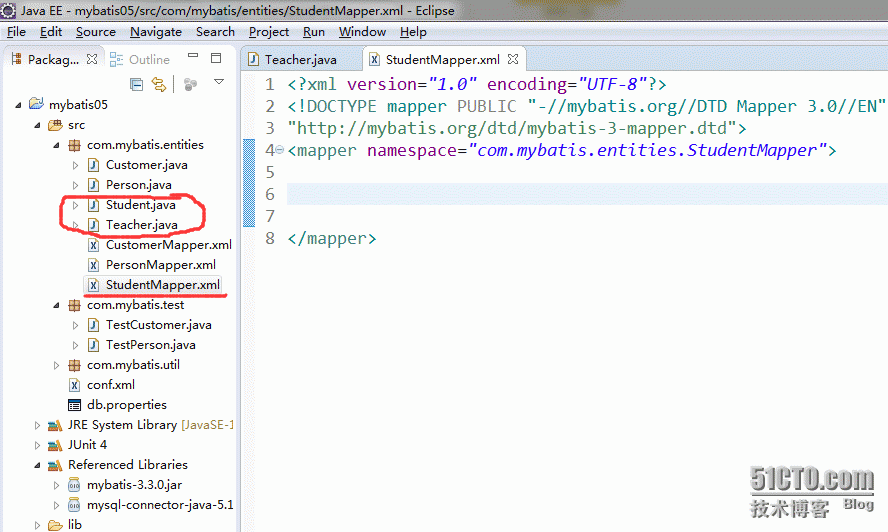The height and width of the screenshot is (532, 888).
Task: Expand the Student.java node
Action: (x=75, y=205)
